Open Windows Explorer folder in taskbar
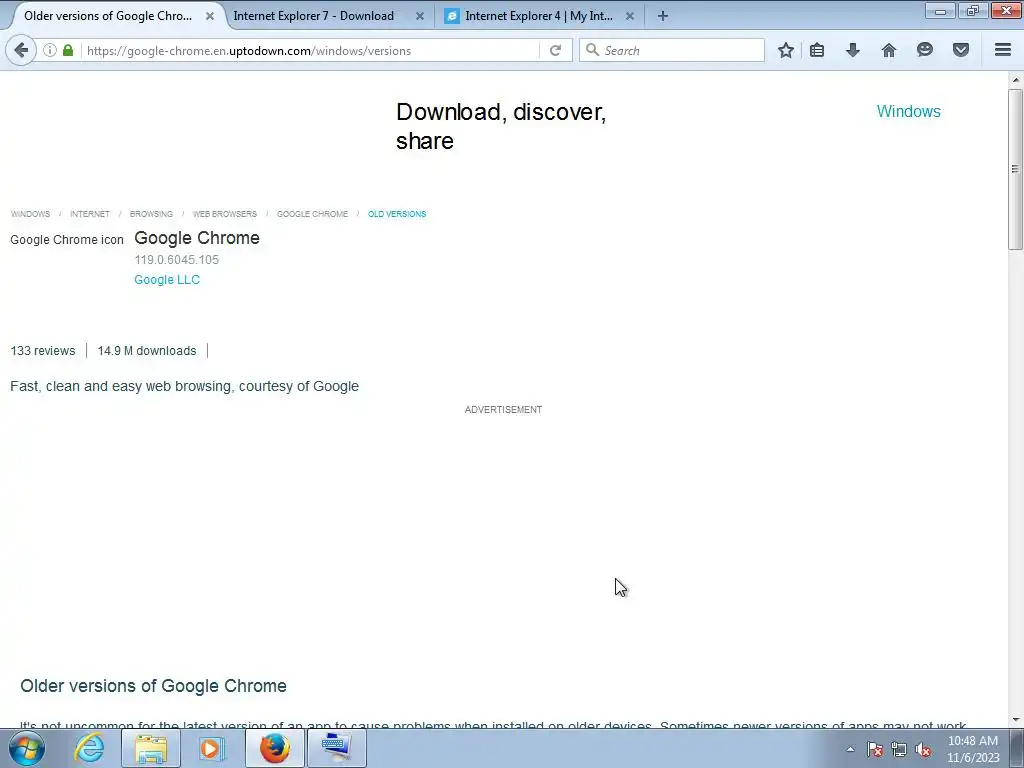The image size is (1024, 768). tap(151, 748)
